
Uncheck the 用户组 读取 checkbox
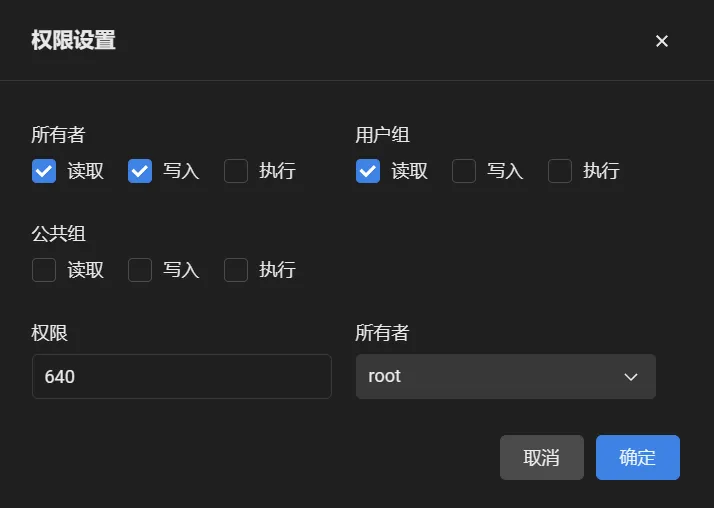(x=368, y=171)
